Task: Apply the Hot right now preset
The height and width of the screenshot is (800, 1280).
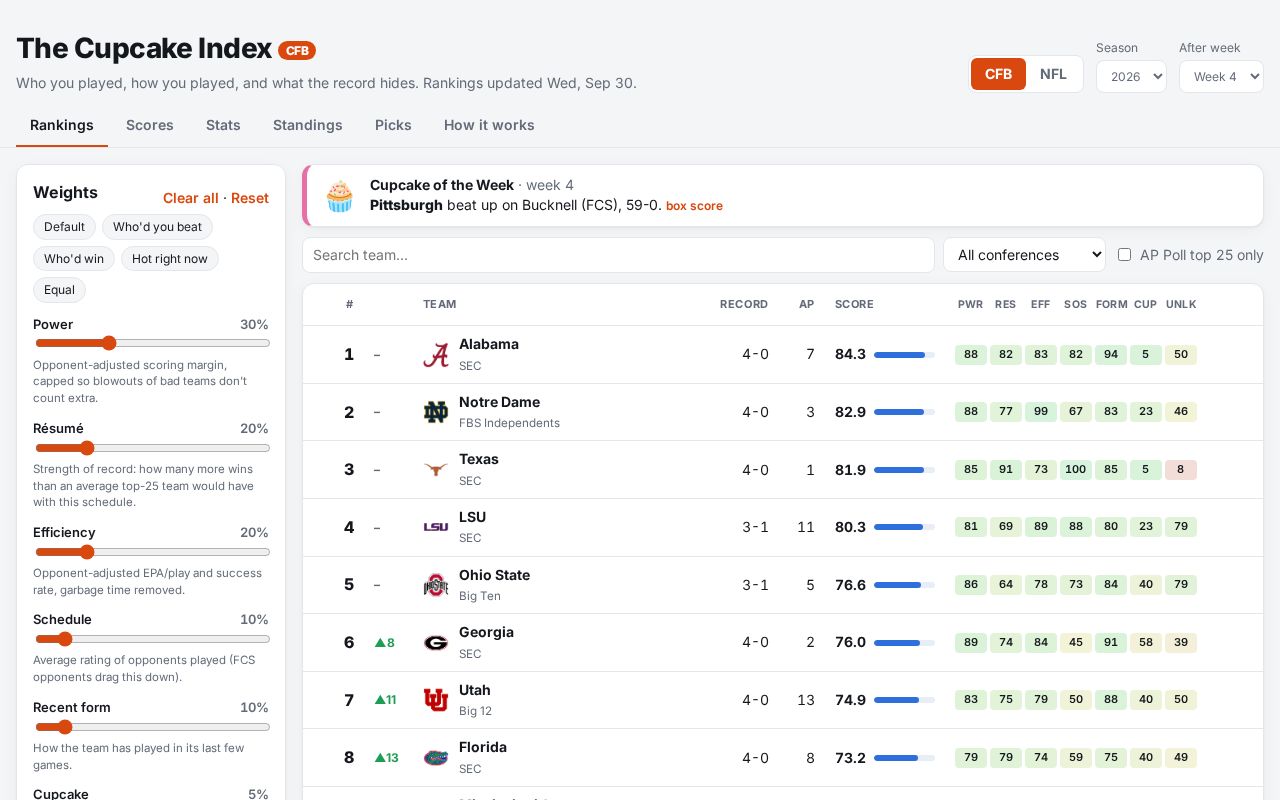Action: click(170, 259)
